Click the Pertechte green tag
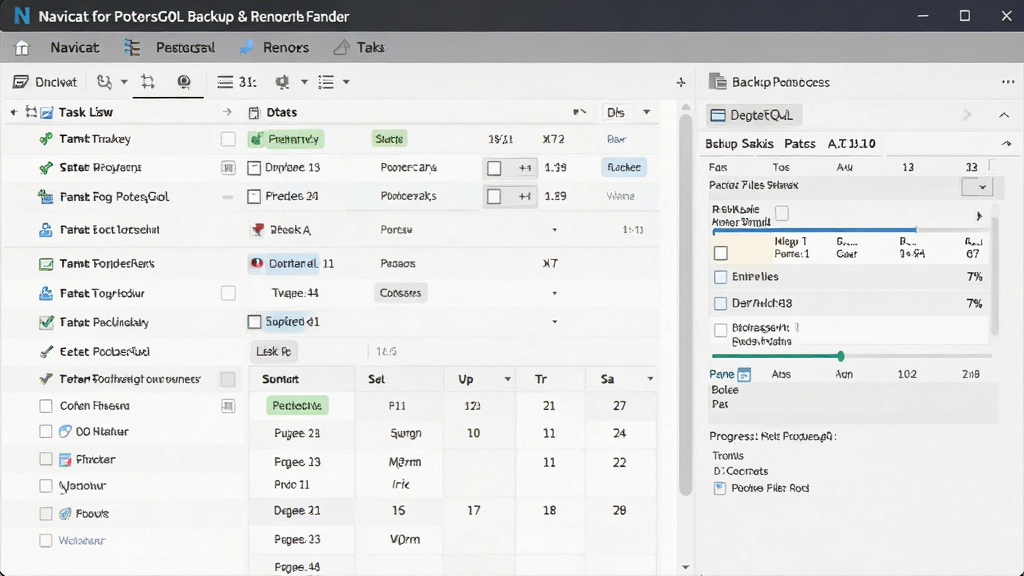Image resolution: width=1024 pixels, height=576 pixels. 297,406
